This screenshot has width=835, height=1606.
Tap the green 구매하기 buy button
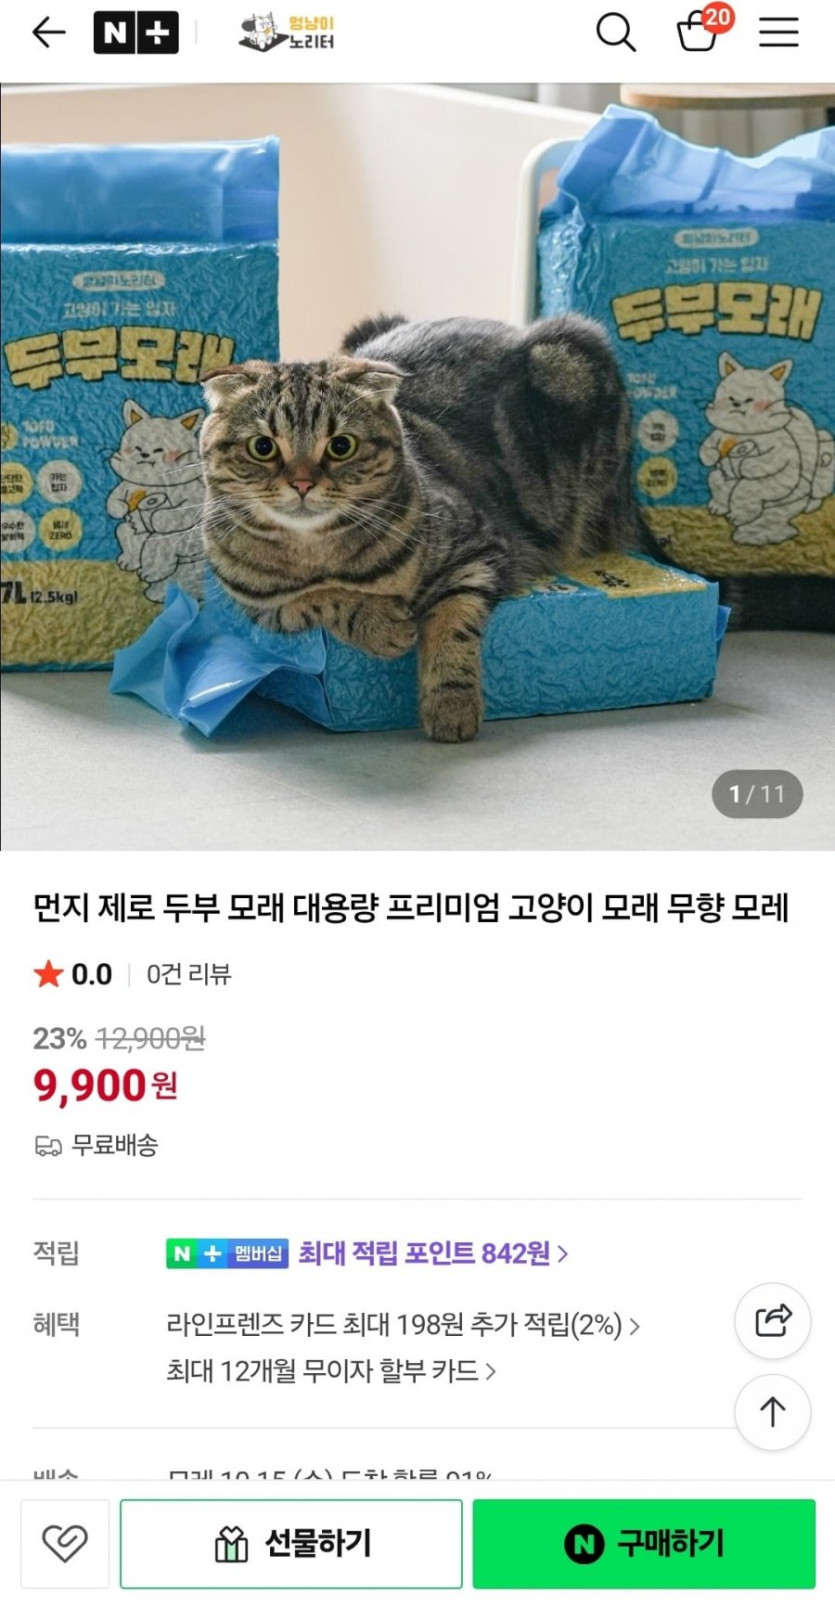point(644,1543)
